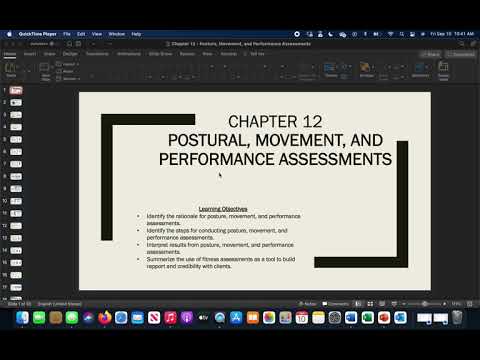Open the Apple menu
Viewport: 480px width, 360px height.
click(9, 34)
